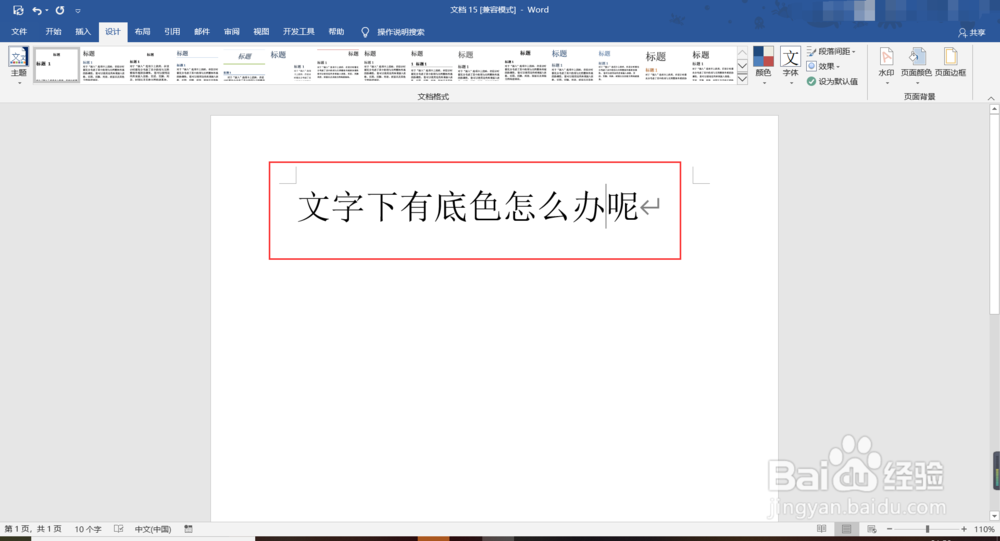1000x541 pixels.
Task: Switch to print layout view icon
Action: (846, 529)
